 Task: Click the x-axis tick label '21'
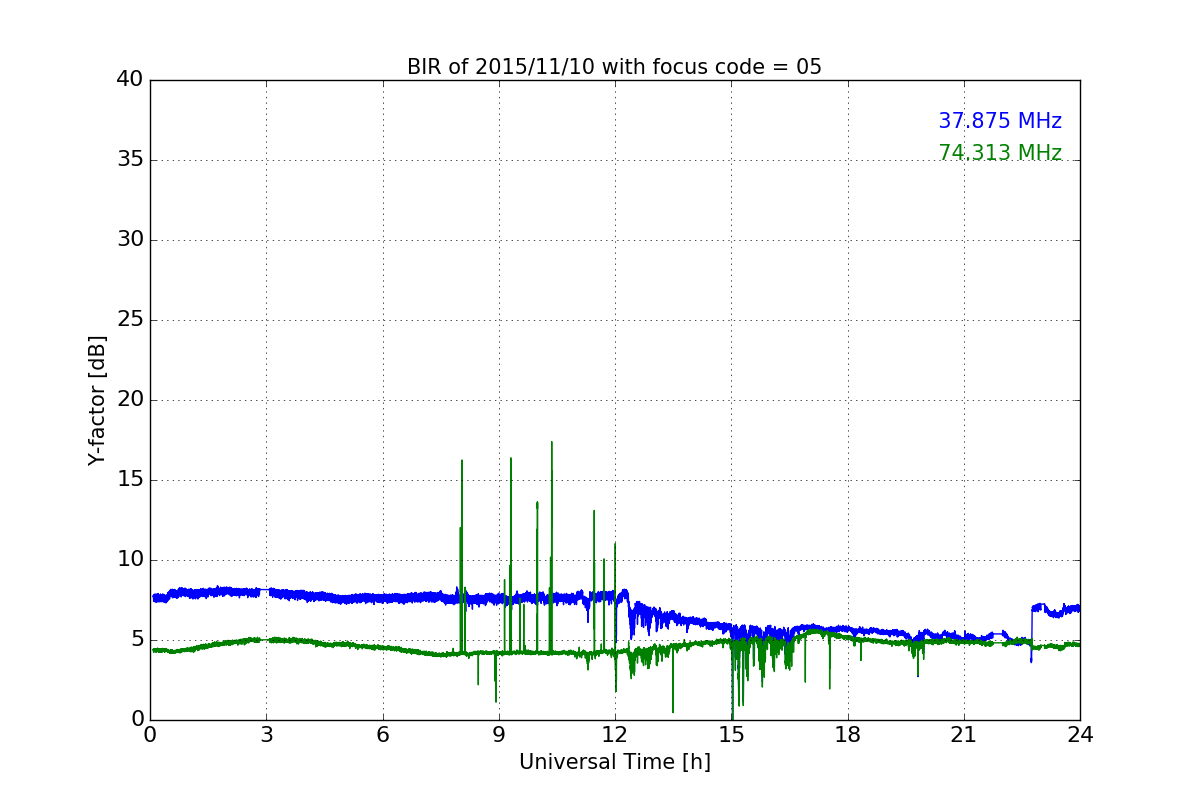[964, 735]
